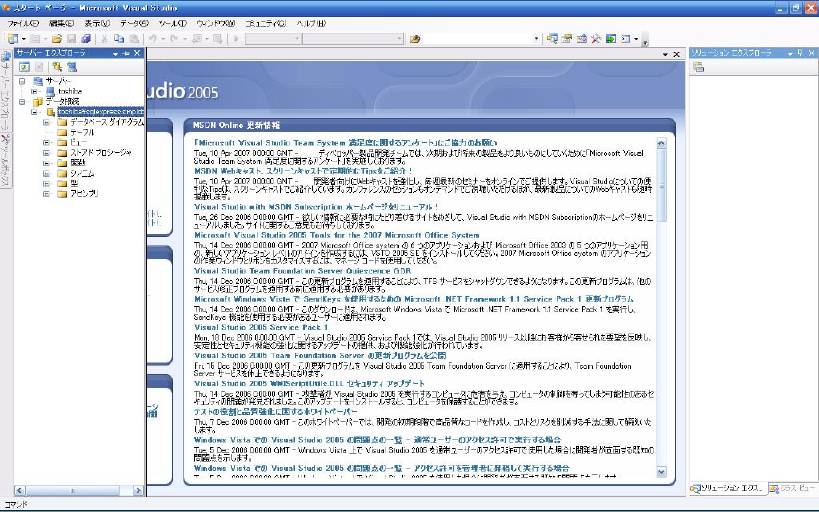Viewport: 819px width, 512px height.
Task: Open the Start Page active files dropdown
Action: pyautogui.click(x=665, y=54)
